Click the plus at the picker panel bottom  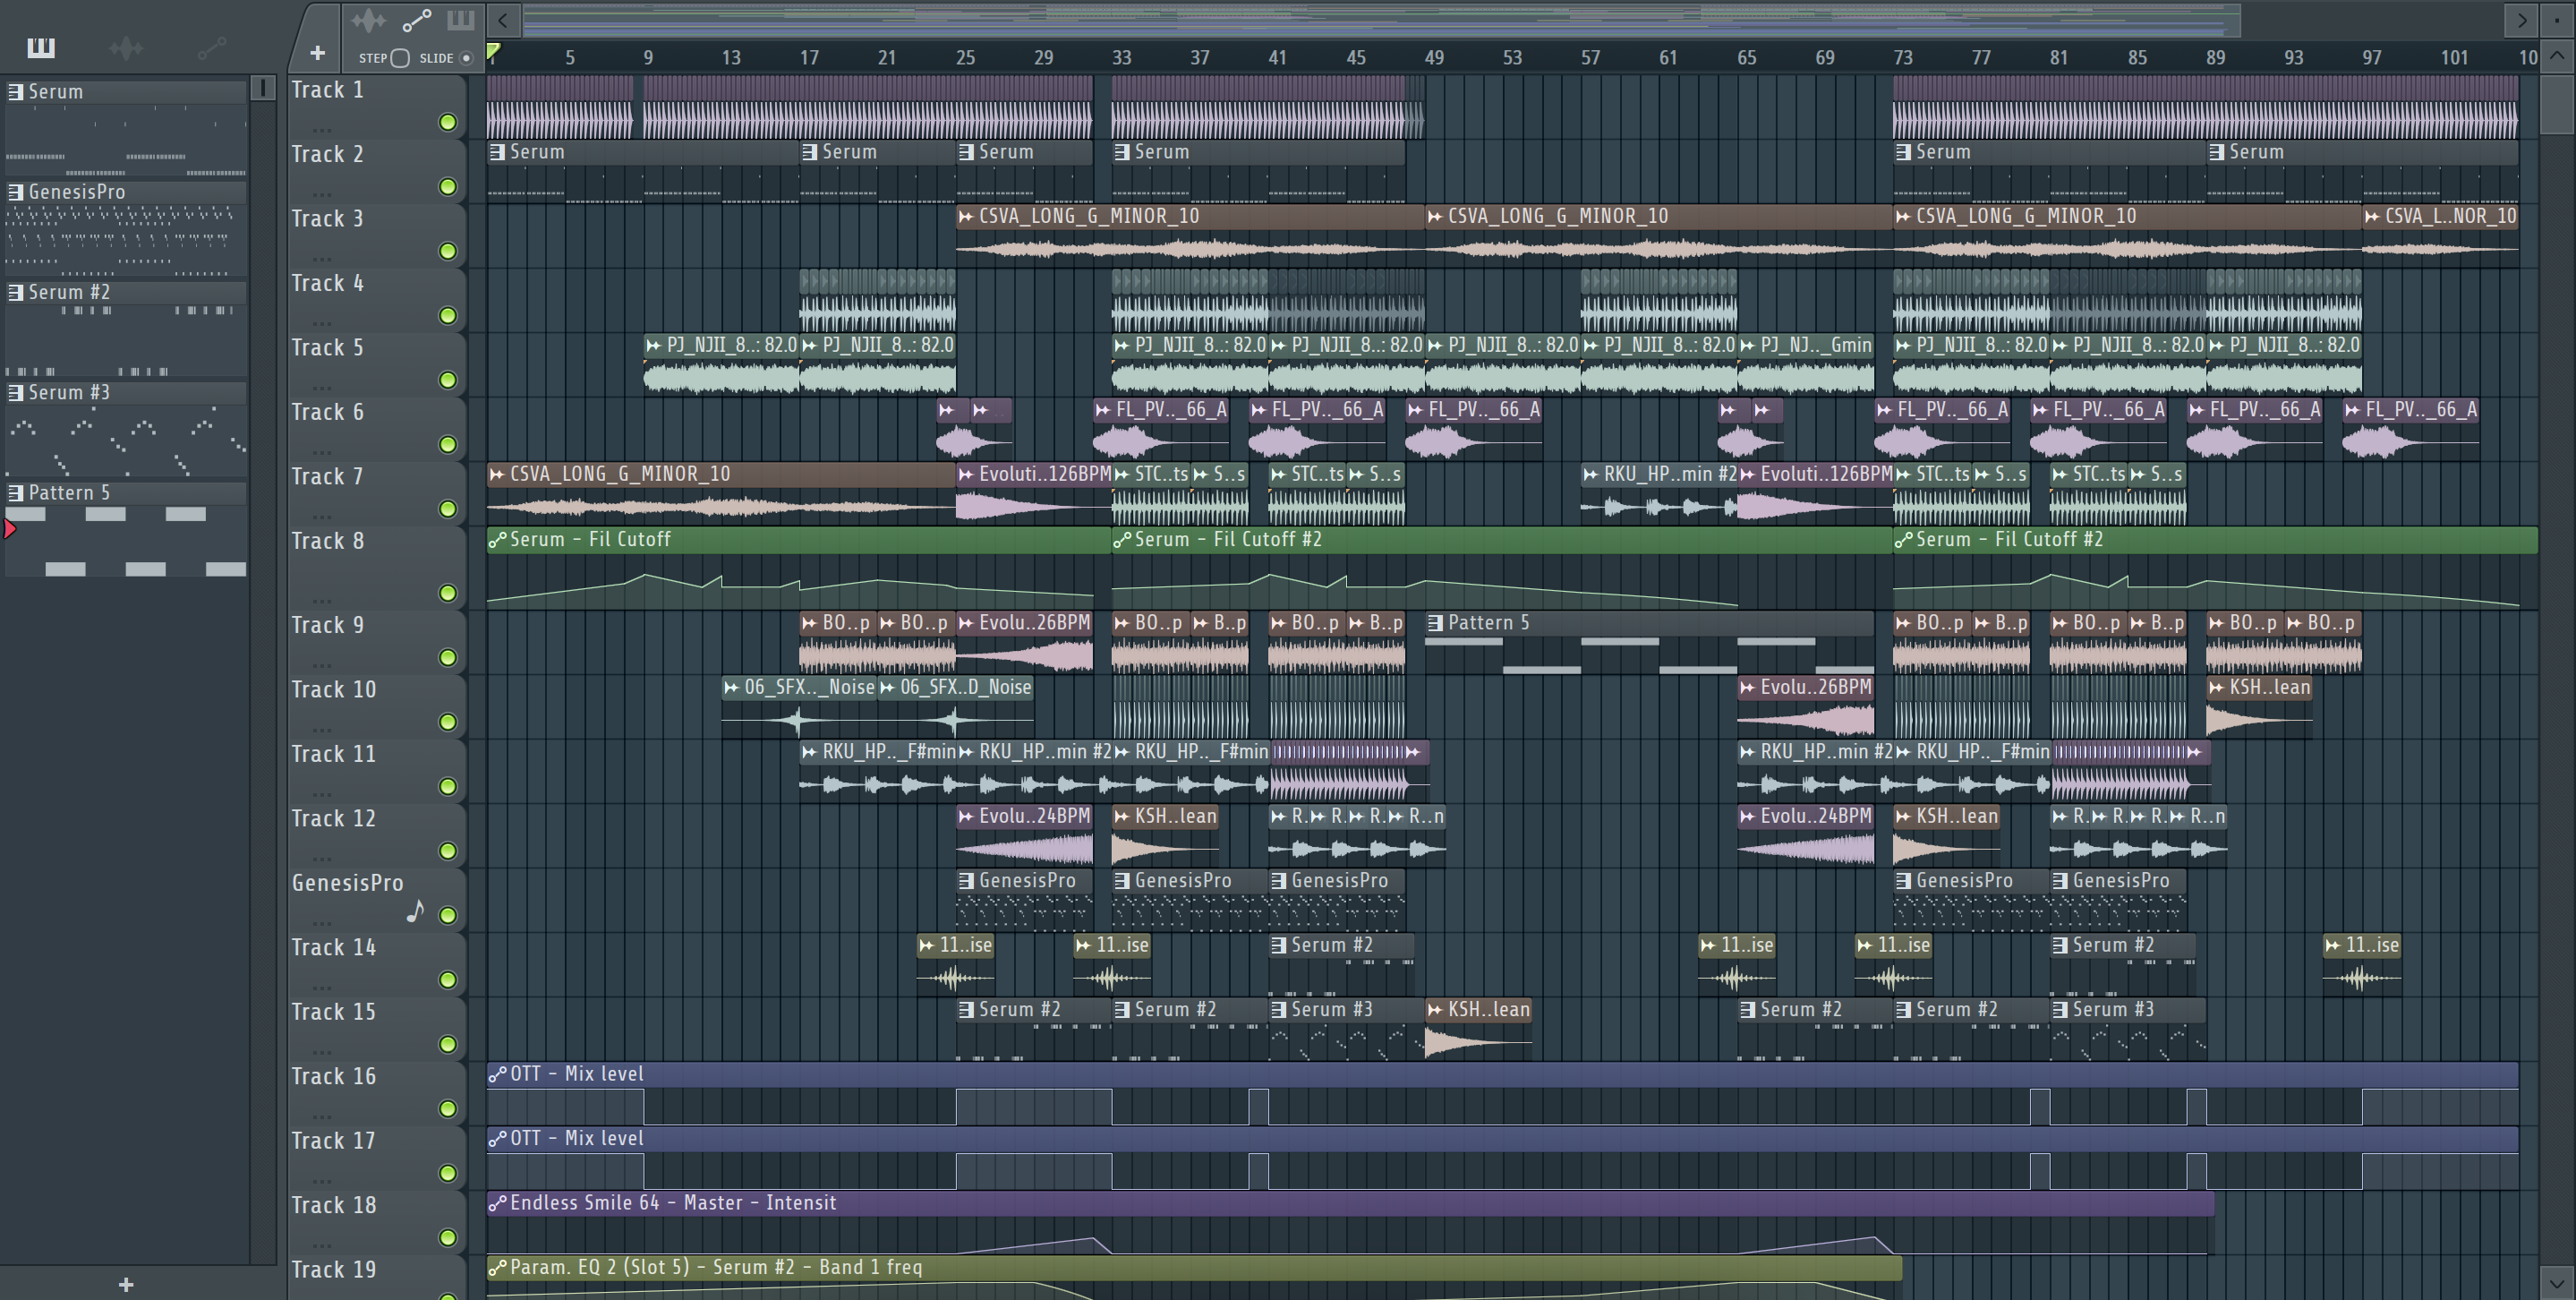pos(125,1284)
